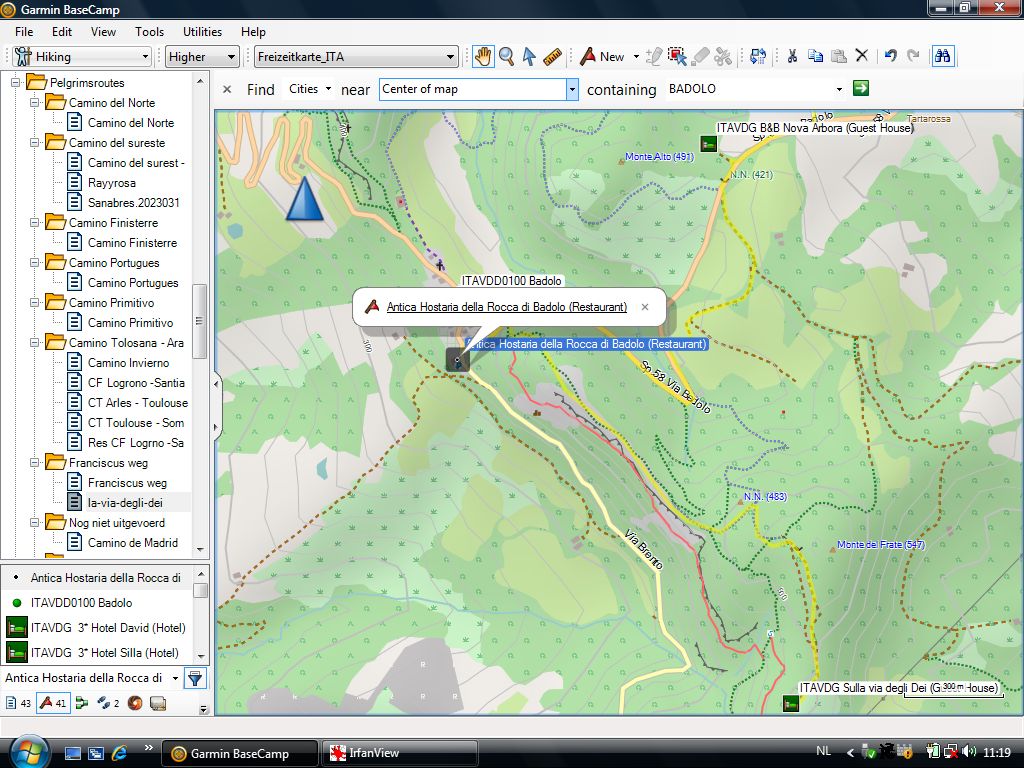Click the Cut scissors icon
This screenshot has height=768, width=1024.
[x=791, y=57]
